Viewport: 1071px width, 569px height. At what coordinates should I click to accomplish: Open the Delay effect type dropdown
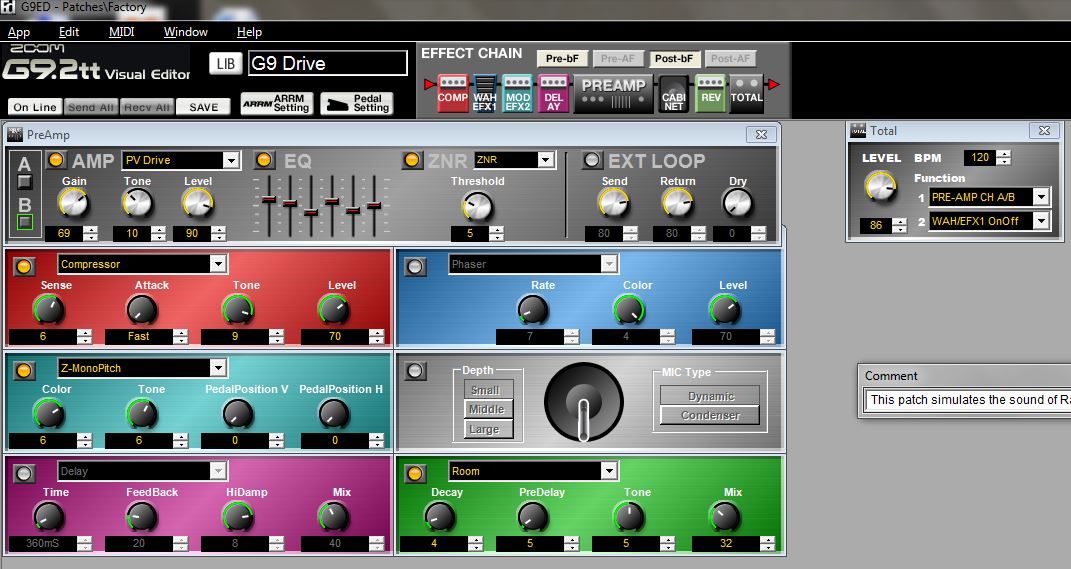pos(218,471)
